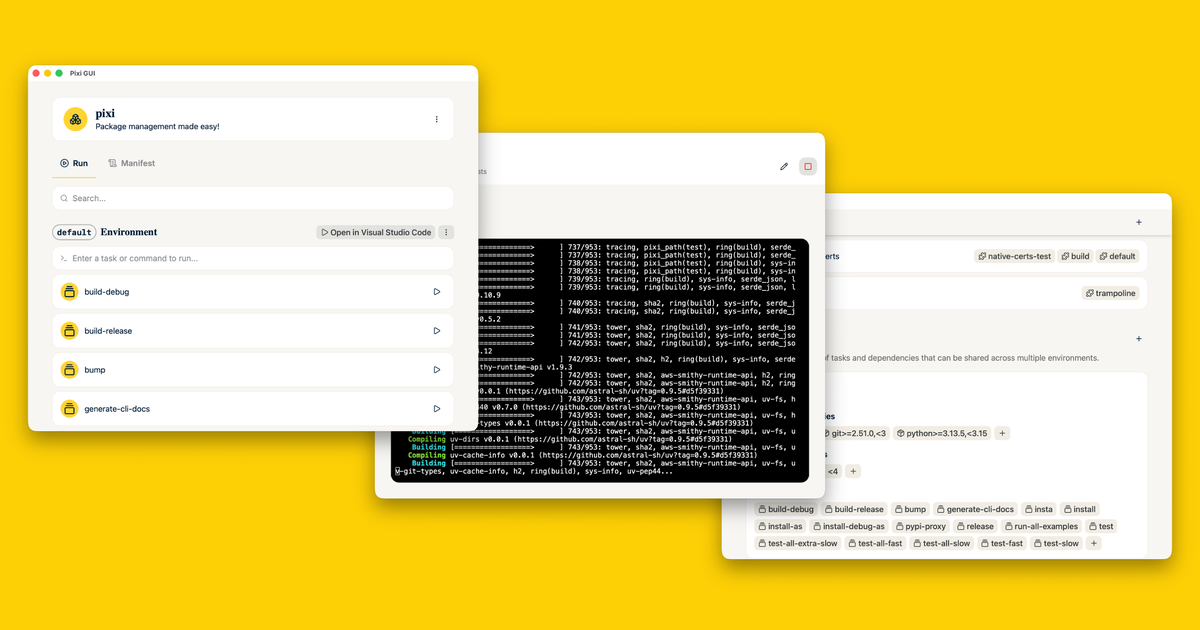Open the menu beside Open in Visual Studio Code
Screen dimensions: 1200x630
446,231
